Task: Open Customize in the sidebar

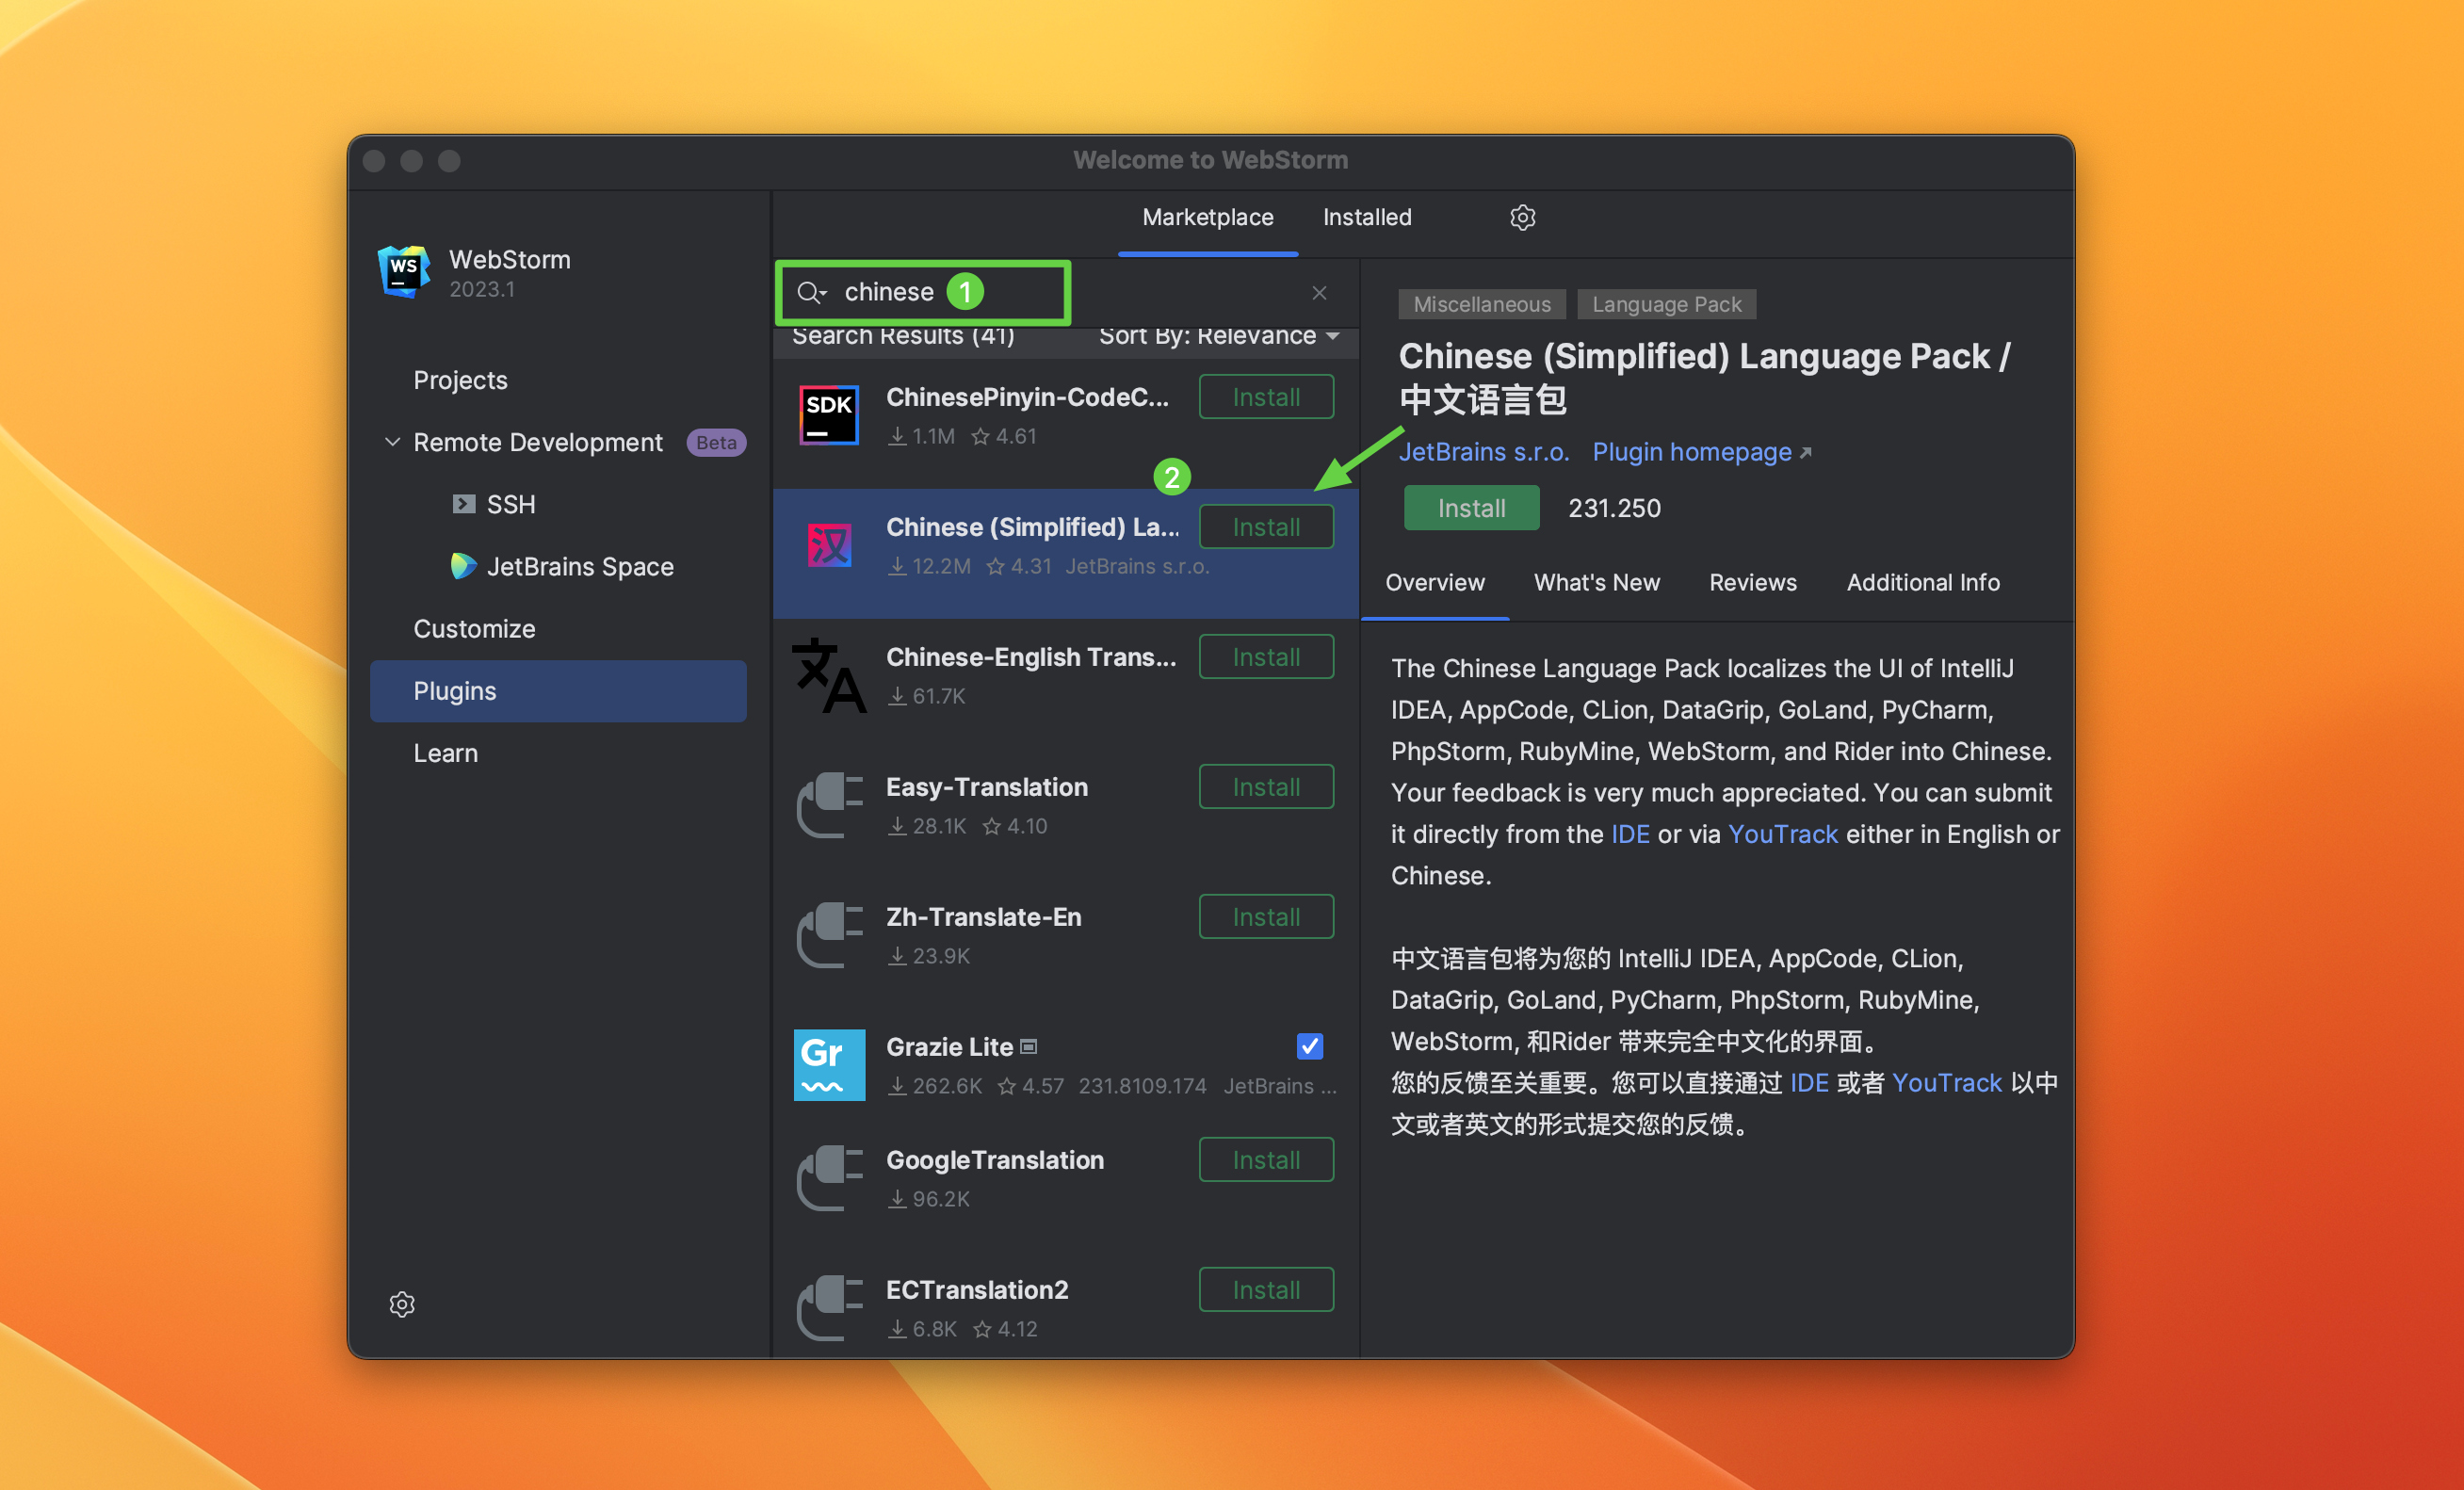Action: [x=474, y=628]
